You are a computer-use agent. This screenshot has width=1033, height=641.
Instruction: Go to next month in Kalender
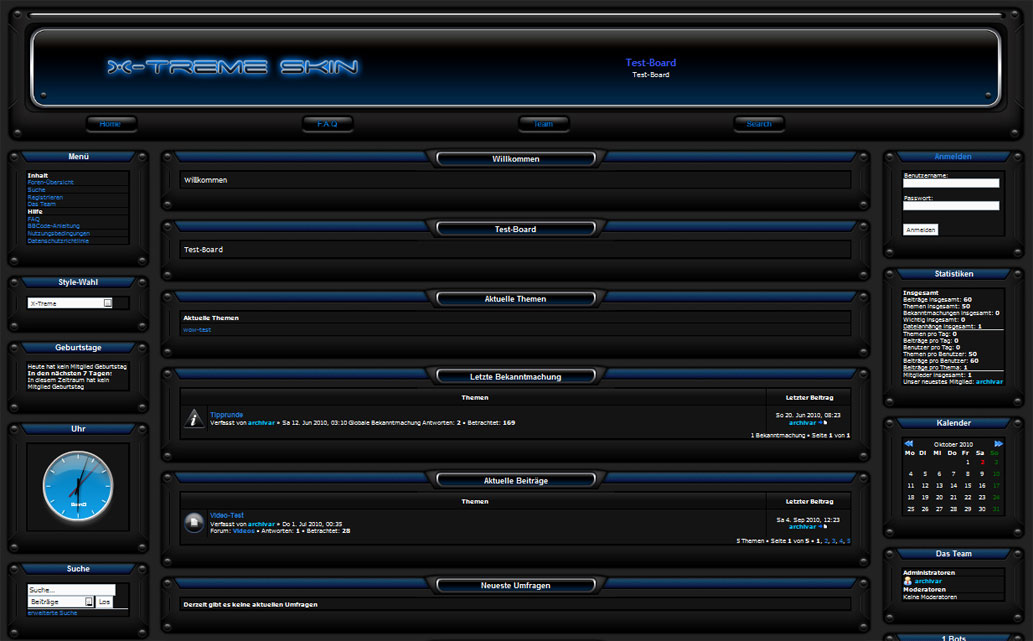(x=997, y=443)
